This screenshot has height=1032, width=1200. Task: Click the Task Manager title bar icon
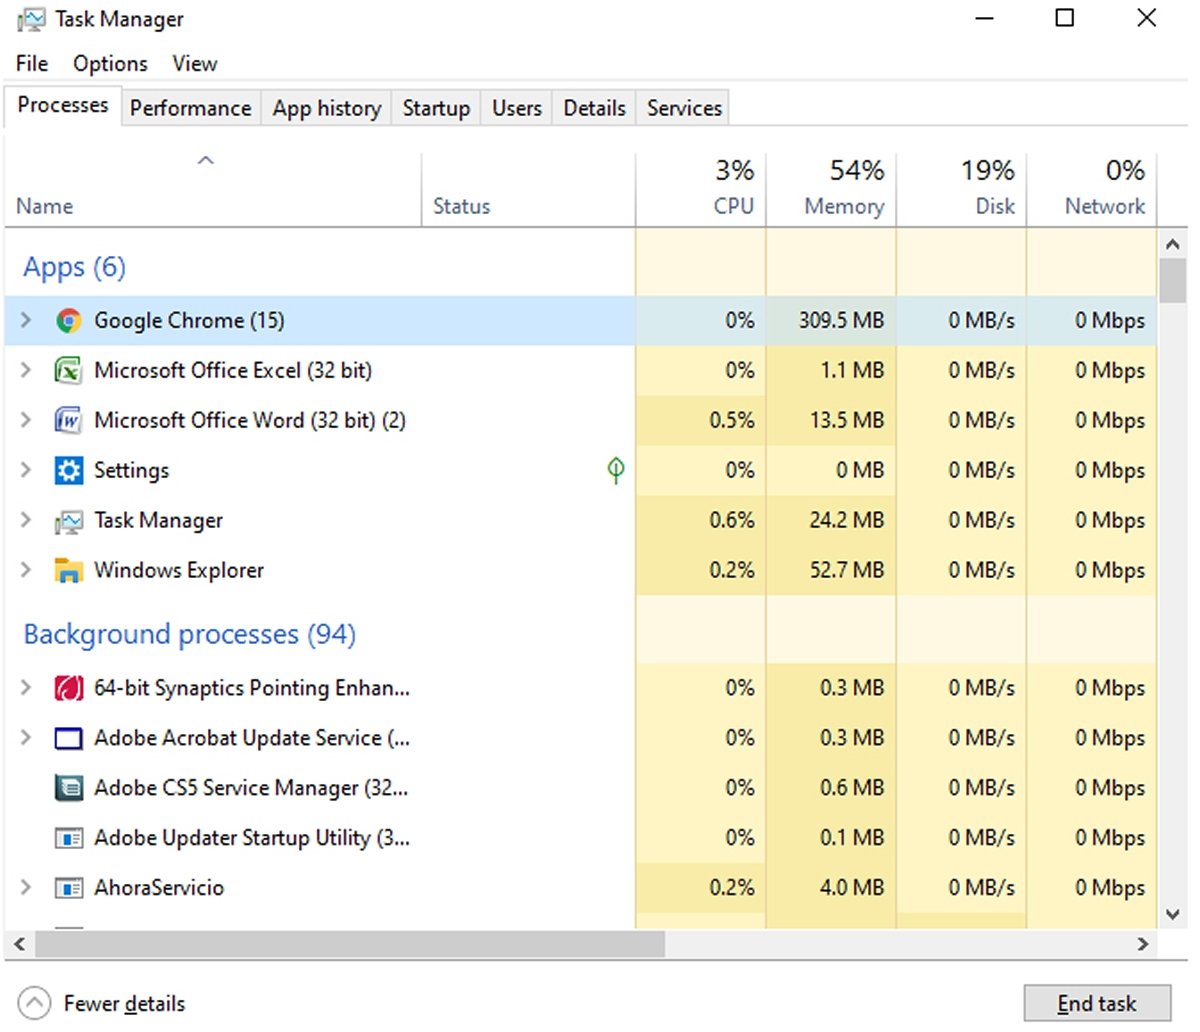click(x=31, y=20)
